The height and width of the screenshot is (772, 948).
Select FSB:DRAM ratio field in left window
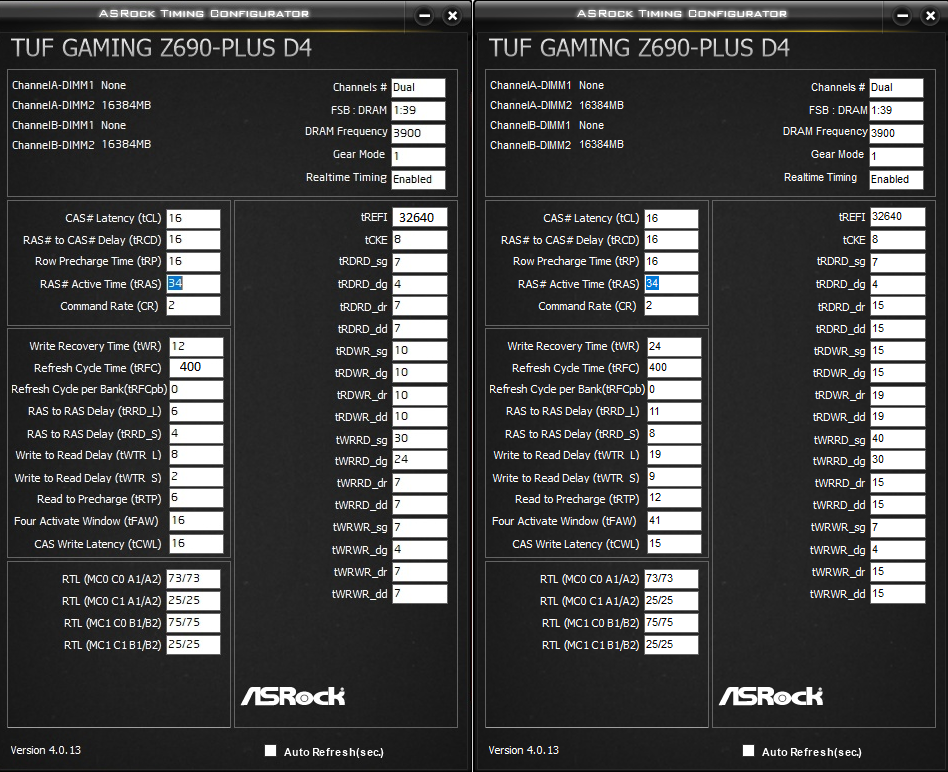click(418, 111)
